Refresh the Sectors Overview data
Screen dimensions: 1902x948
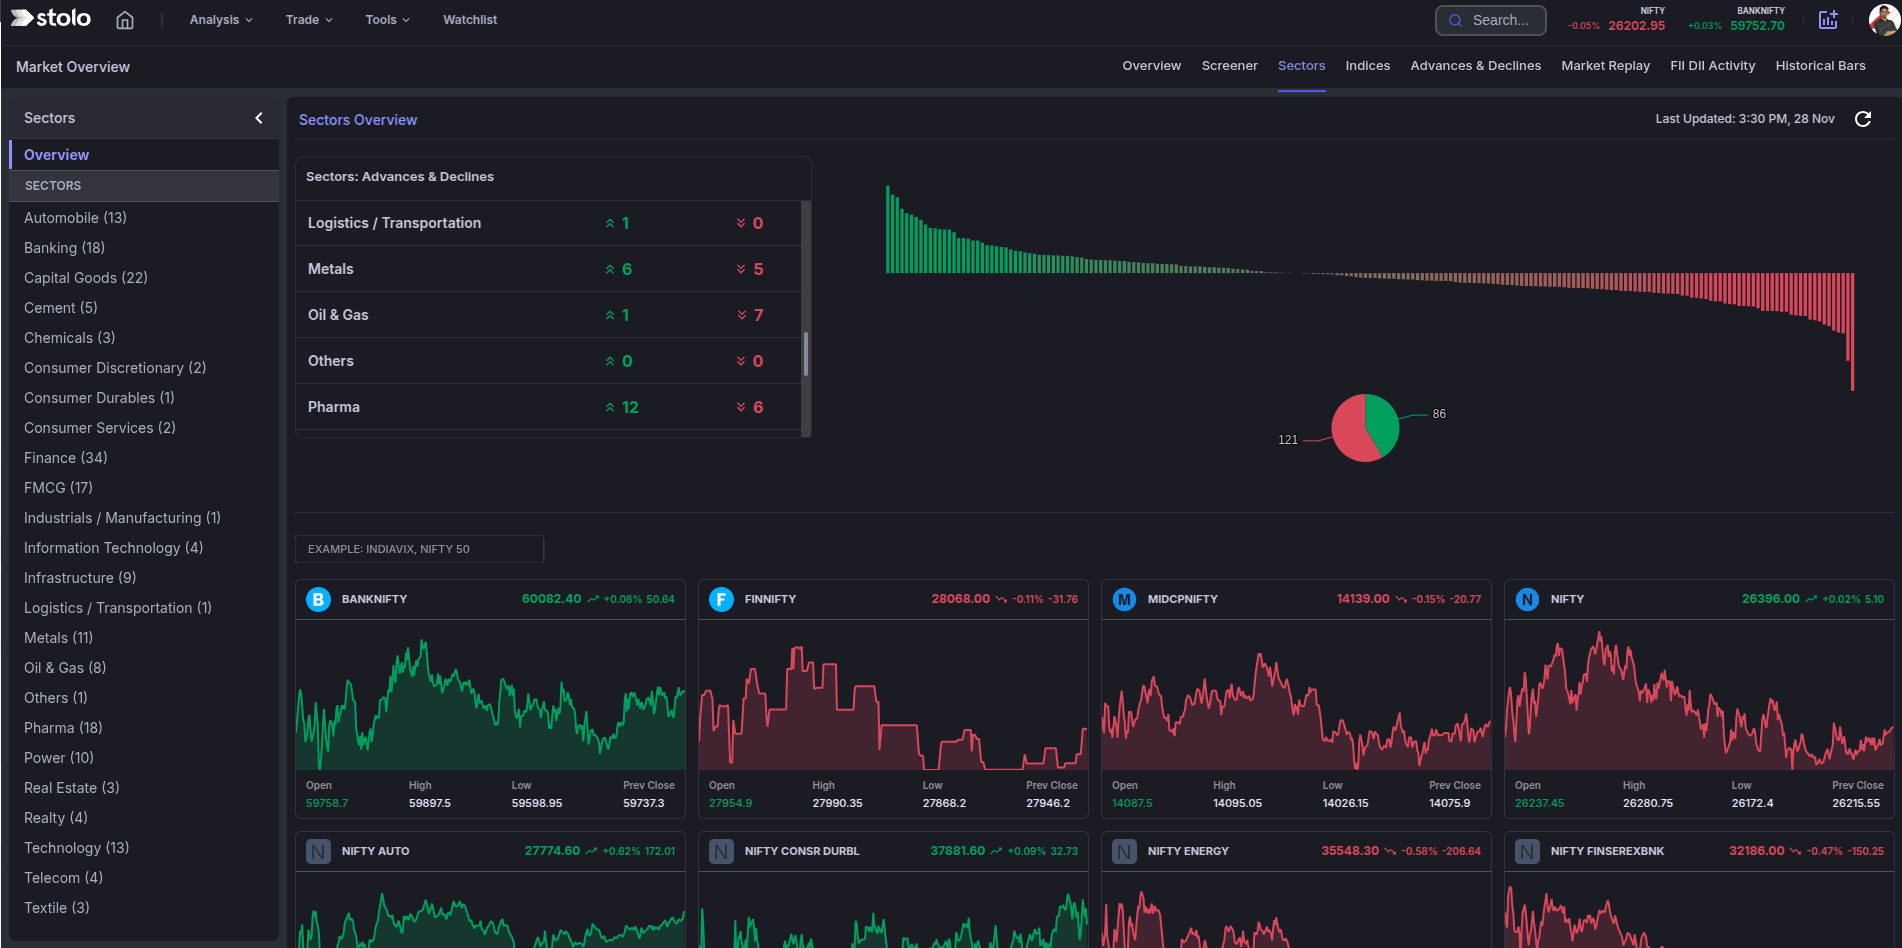click(1864, 119)
